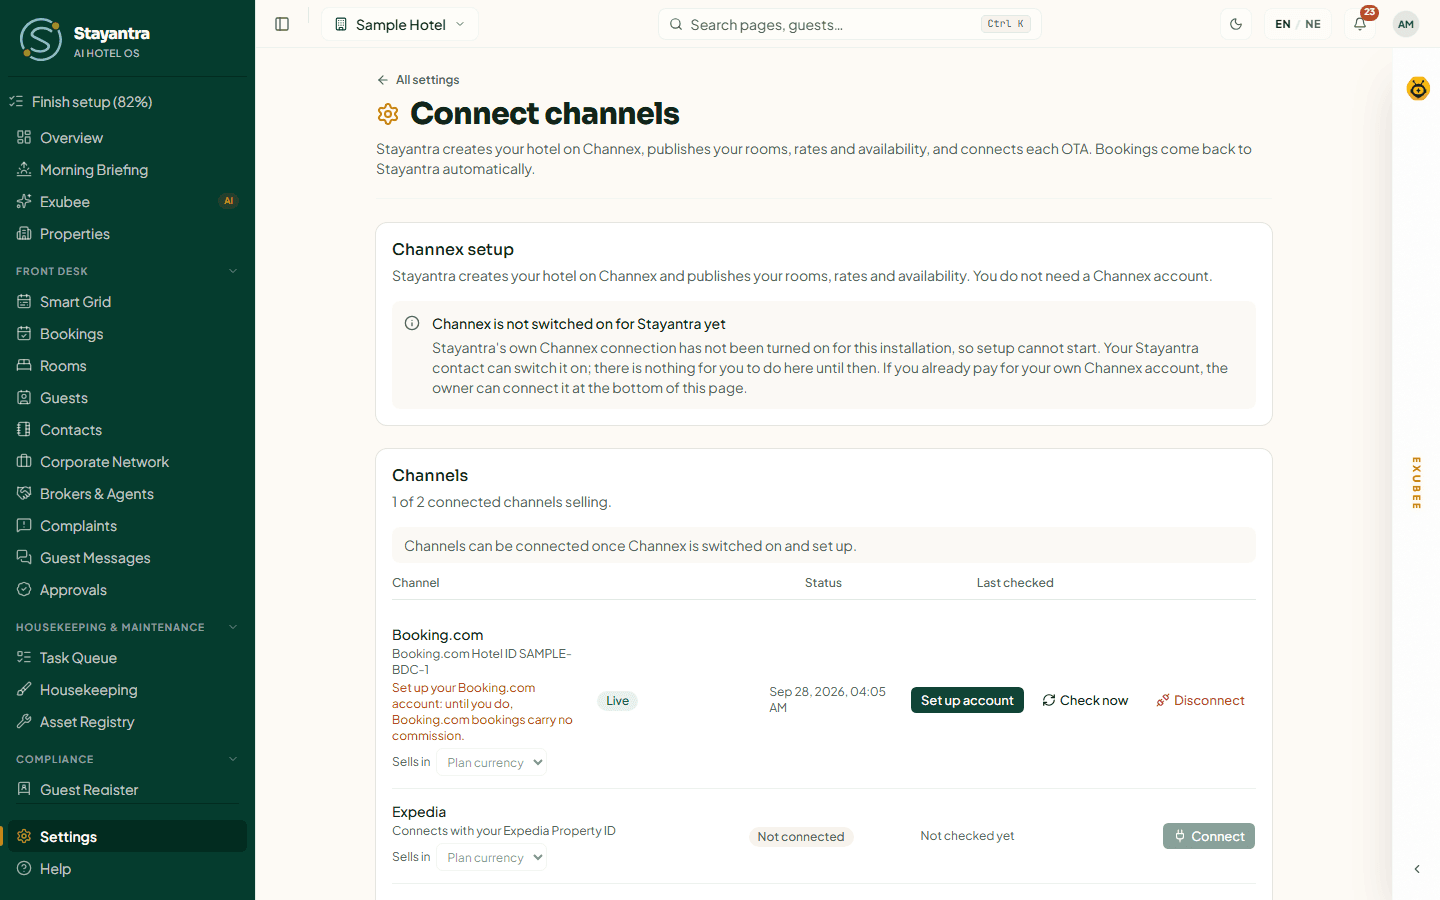
Task: Go to Overview page
Action: point(127,138)
